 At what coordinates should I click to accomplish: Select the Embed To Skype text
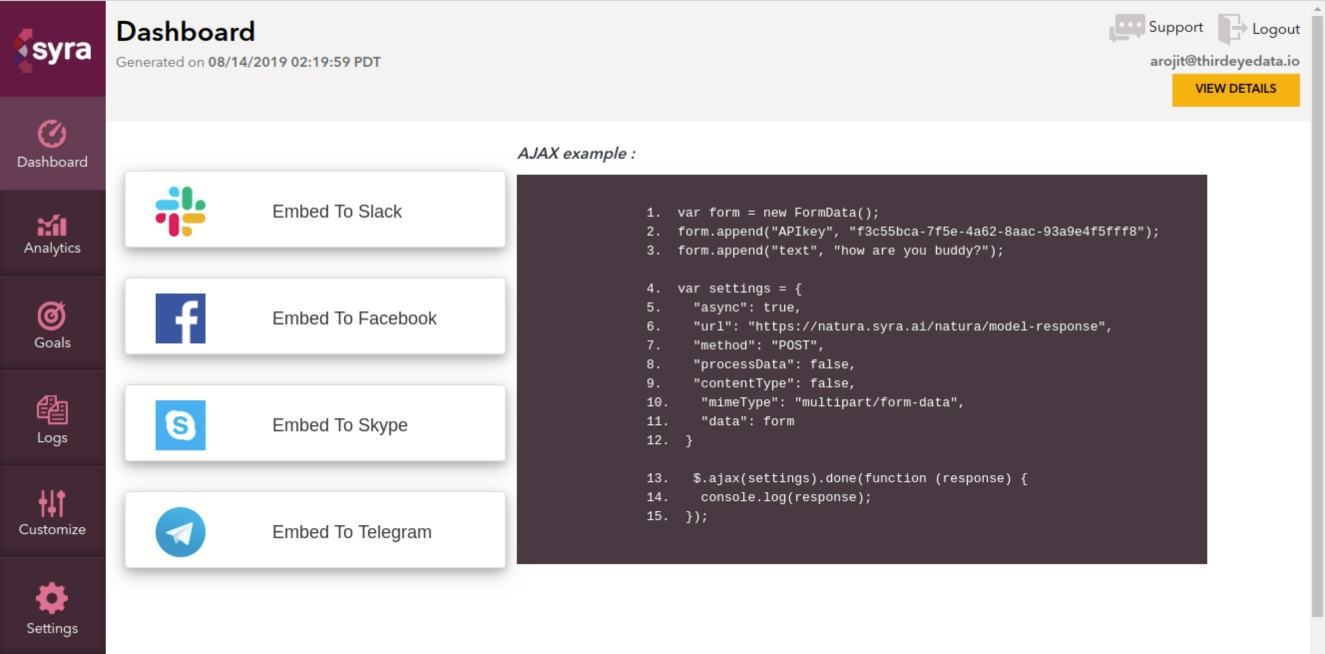coord(340,425)
